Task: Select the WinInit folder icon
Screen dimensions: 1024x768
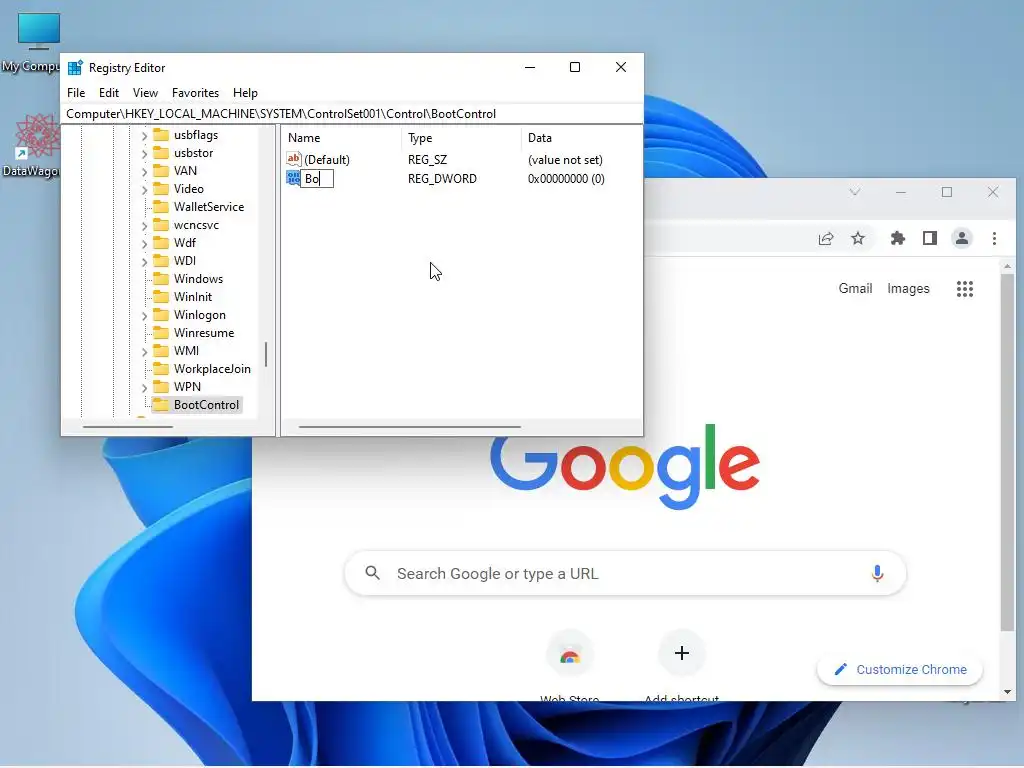Action: pos(161,296)
